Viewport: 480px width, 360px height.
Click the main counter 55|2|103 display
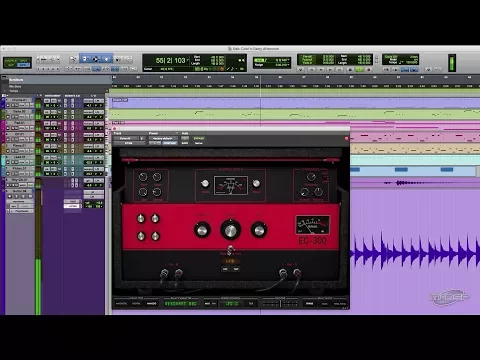(171, 61)
